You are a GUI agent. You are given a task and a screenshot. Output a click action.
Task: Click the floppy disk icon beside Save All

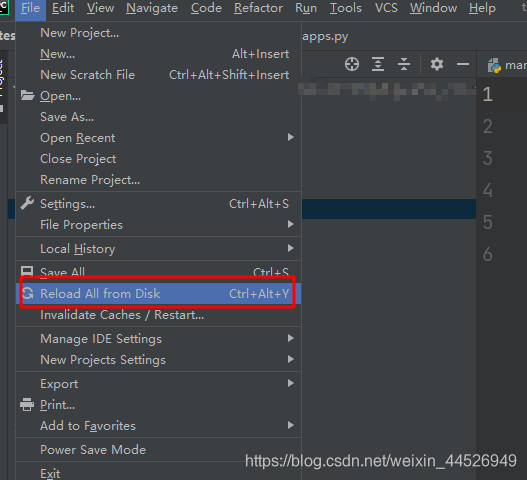point(27,271)
